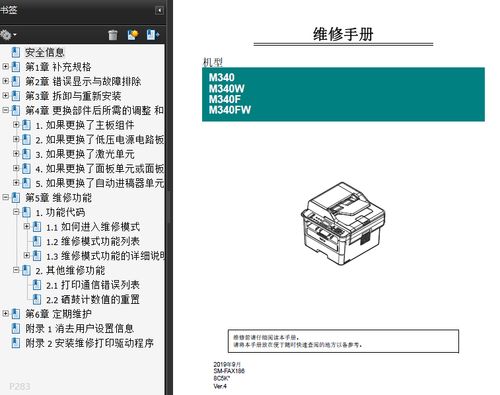Collapse the bookmarks panel with the arrow button
Image resolution: width=500 pixels, height=395 pixels.
160,11
